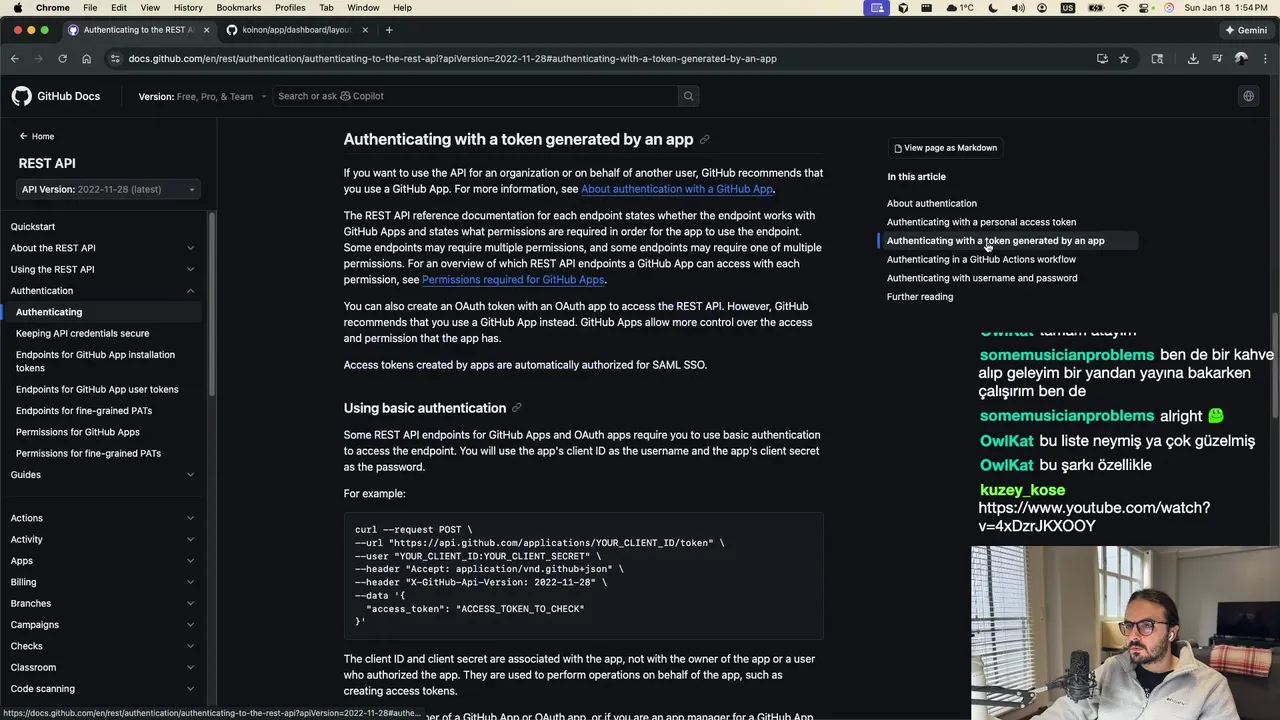Click the Apple menu icon
1280x720 pixels.
[x=18, y=8]
